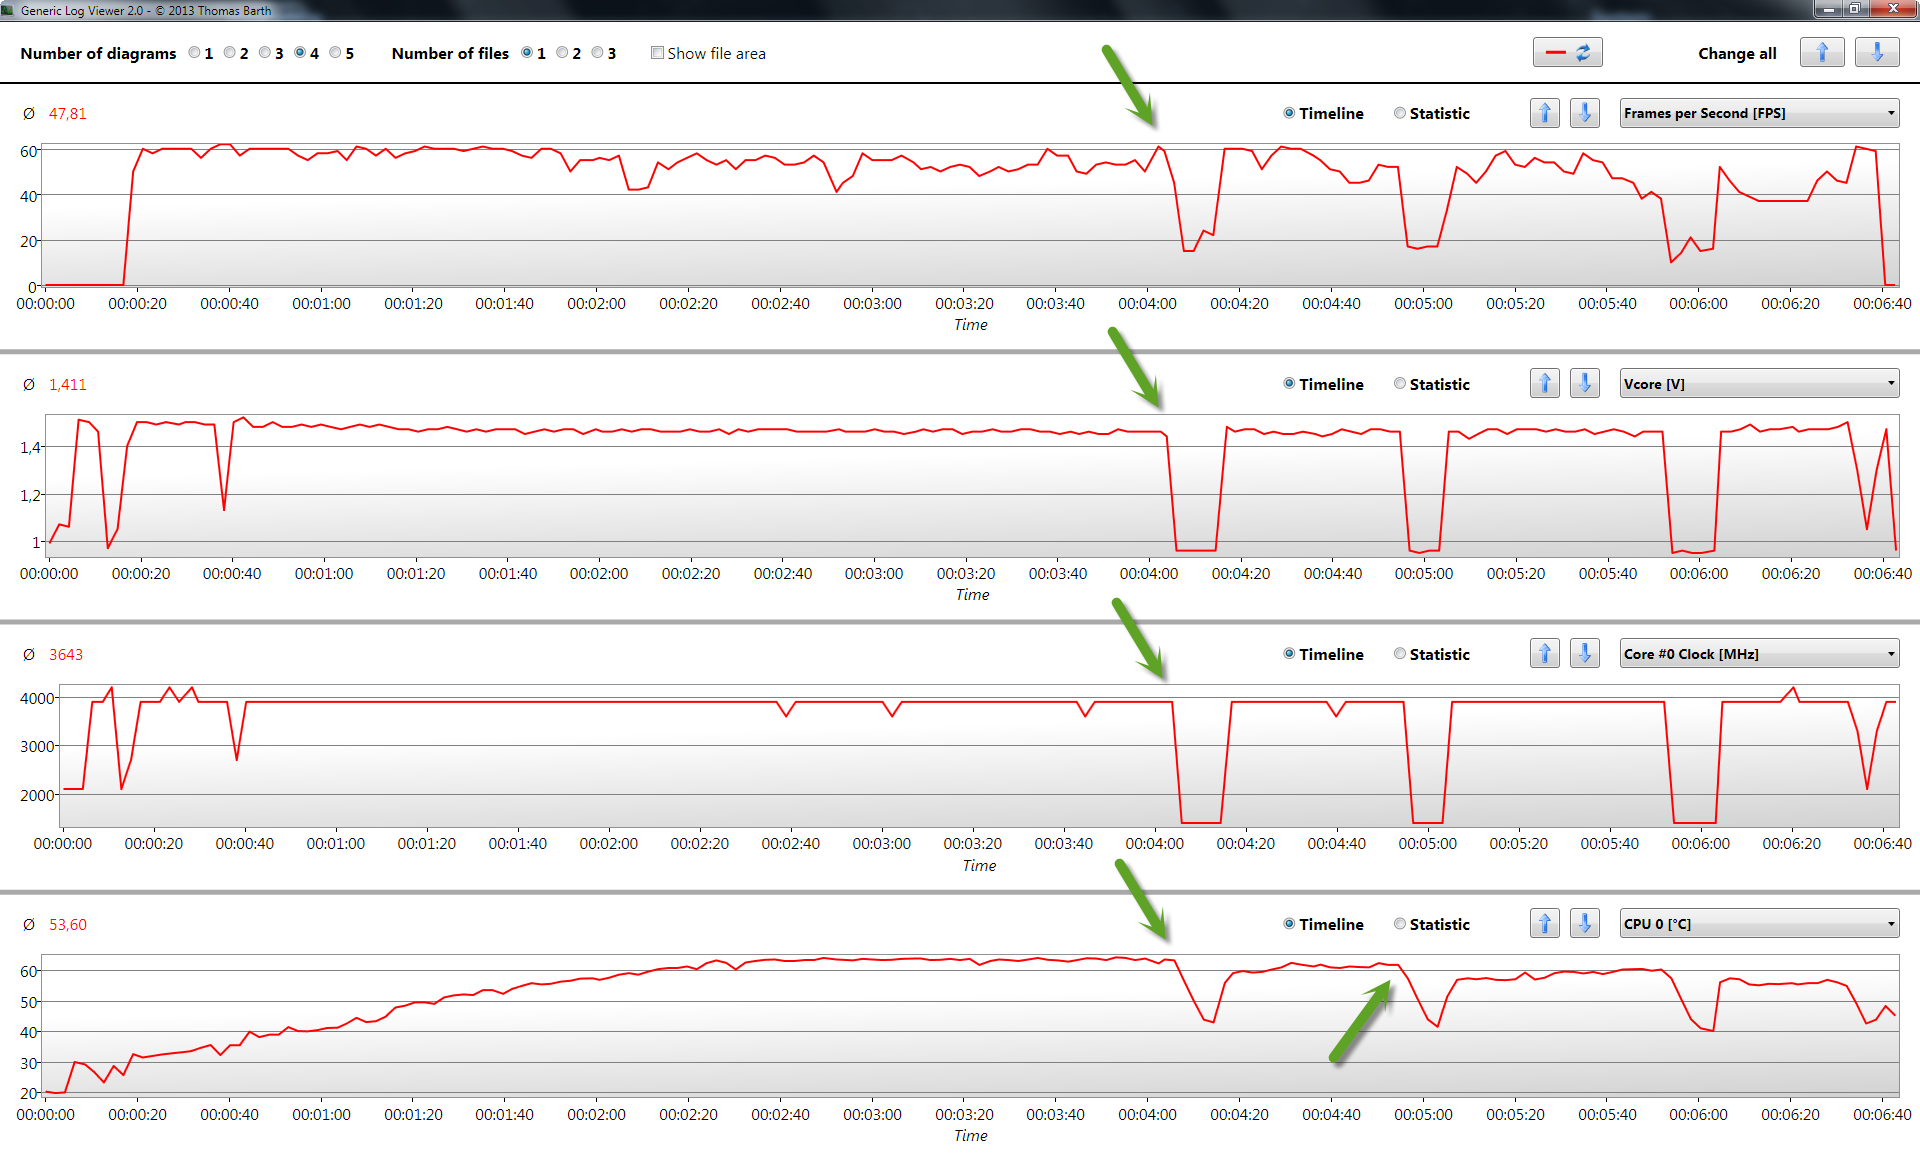Open the Frames per Second [FPS] dropdown
This screenshot has width=1920, height=1160.
pyautogui.click(x=1758, y=113)
